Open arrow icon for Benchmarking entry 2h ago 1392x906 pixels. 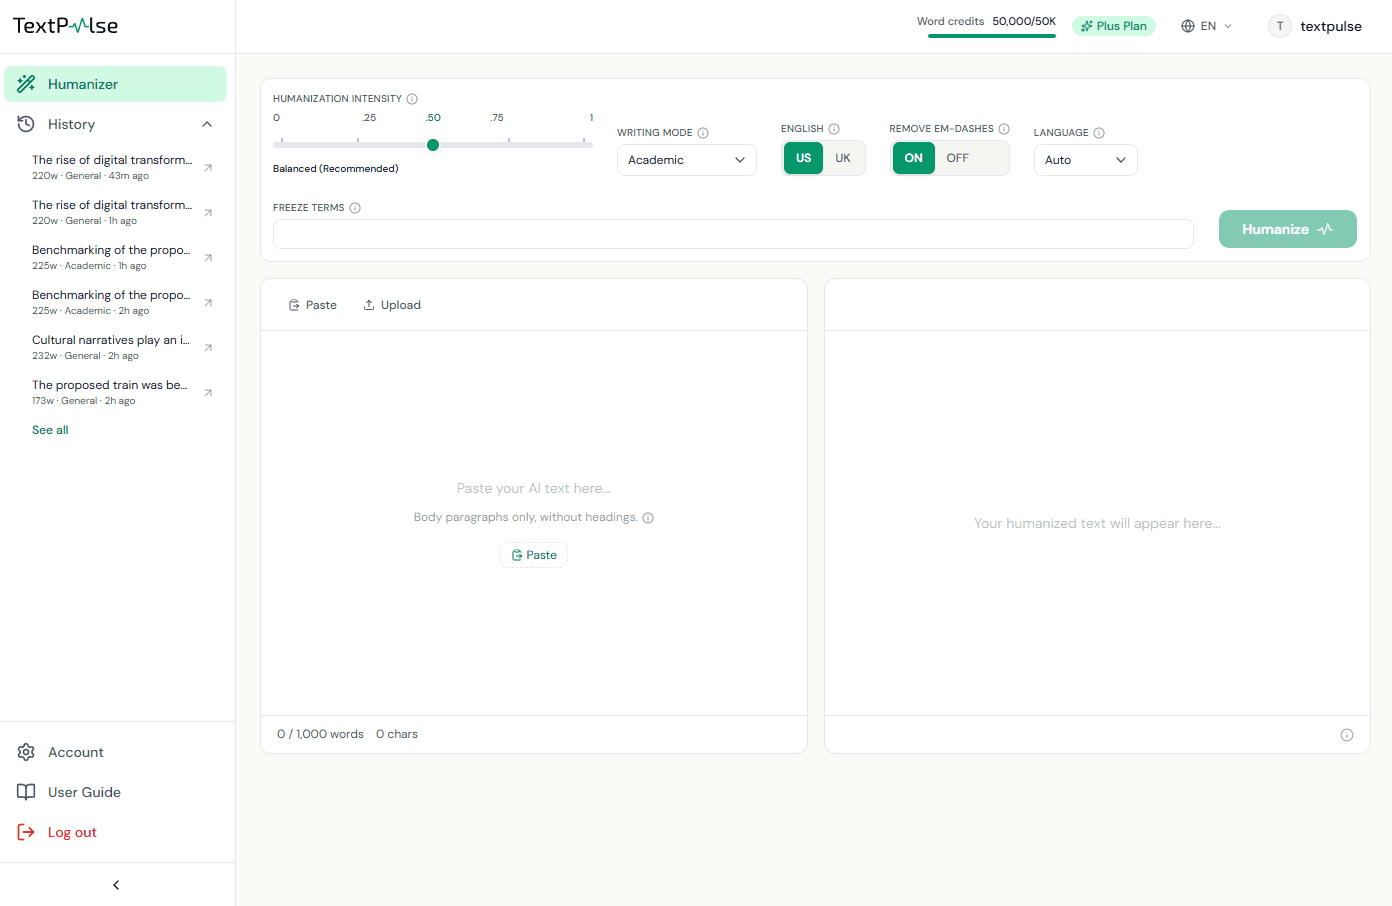[208, 302]
